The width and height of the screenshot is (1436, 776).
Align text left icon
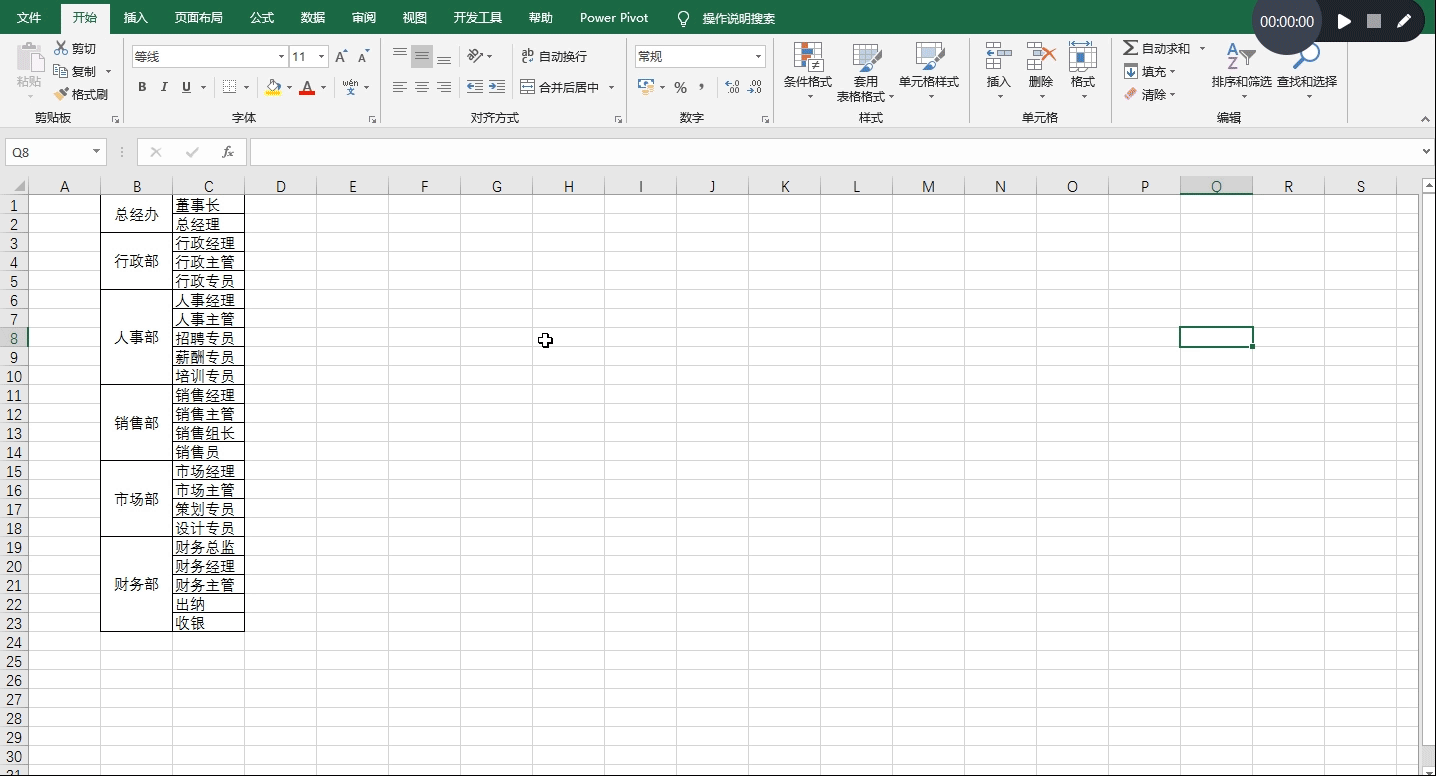[400, 87]
